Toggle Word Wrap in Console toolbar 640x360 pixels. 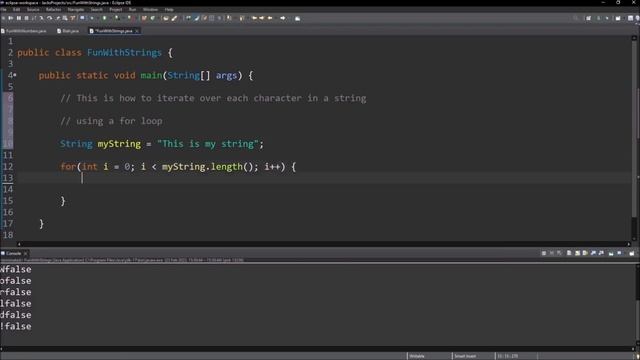click(x=585, y=253)
